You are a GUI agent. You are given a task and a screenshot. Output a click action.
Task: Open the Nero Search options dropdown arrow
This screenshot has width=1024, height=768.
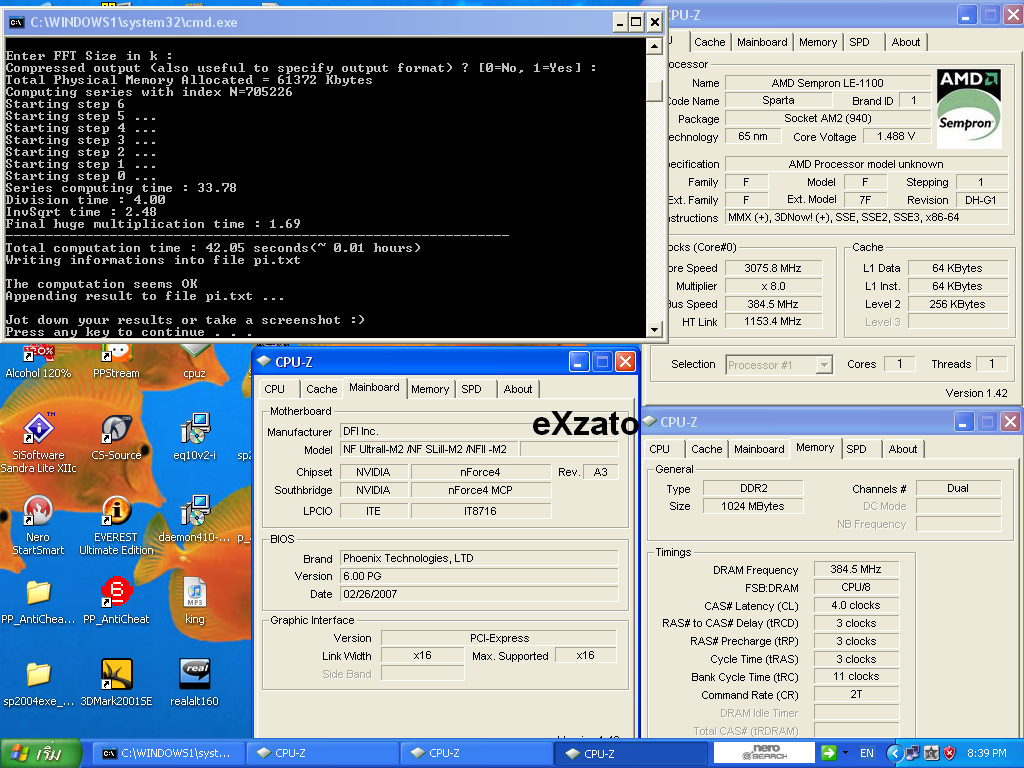pyautogui.click(x=846, y=752)
